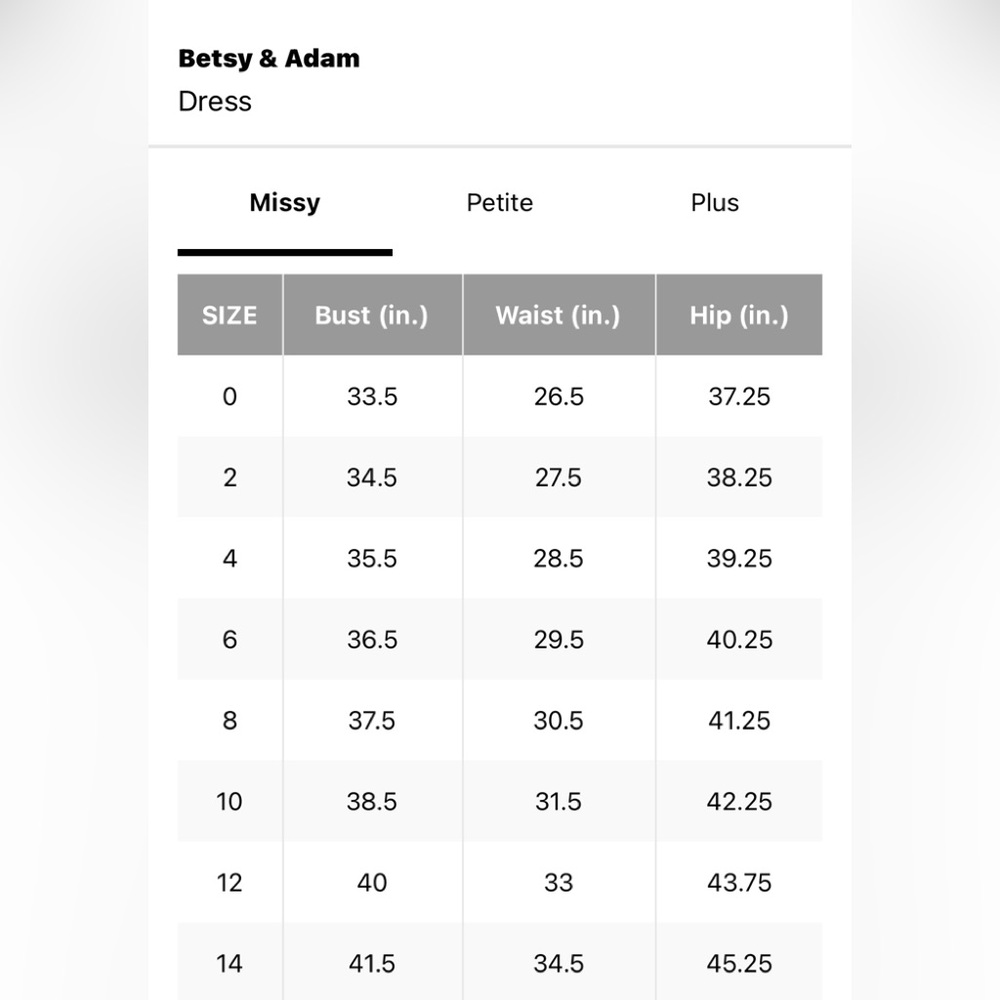The width and height of the screenshot is (1000, 1000).
Task: Click the Hip (in.) column header
Action: point(739,316)
